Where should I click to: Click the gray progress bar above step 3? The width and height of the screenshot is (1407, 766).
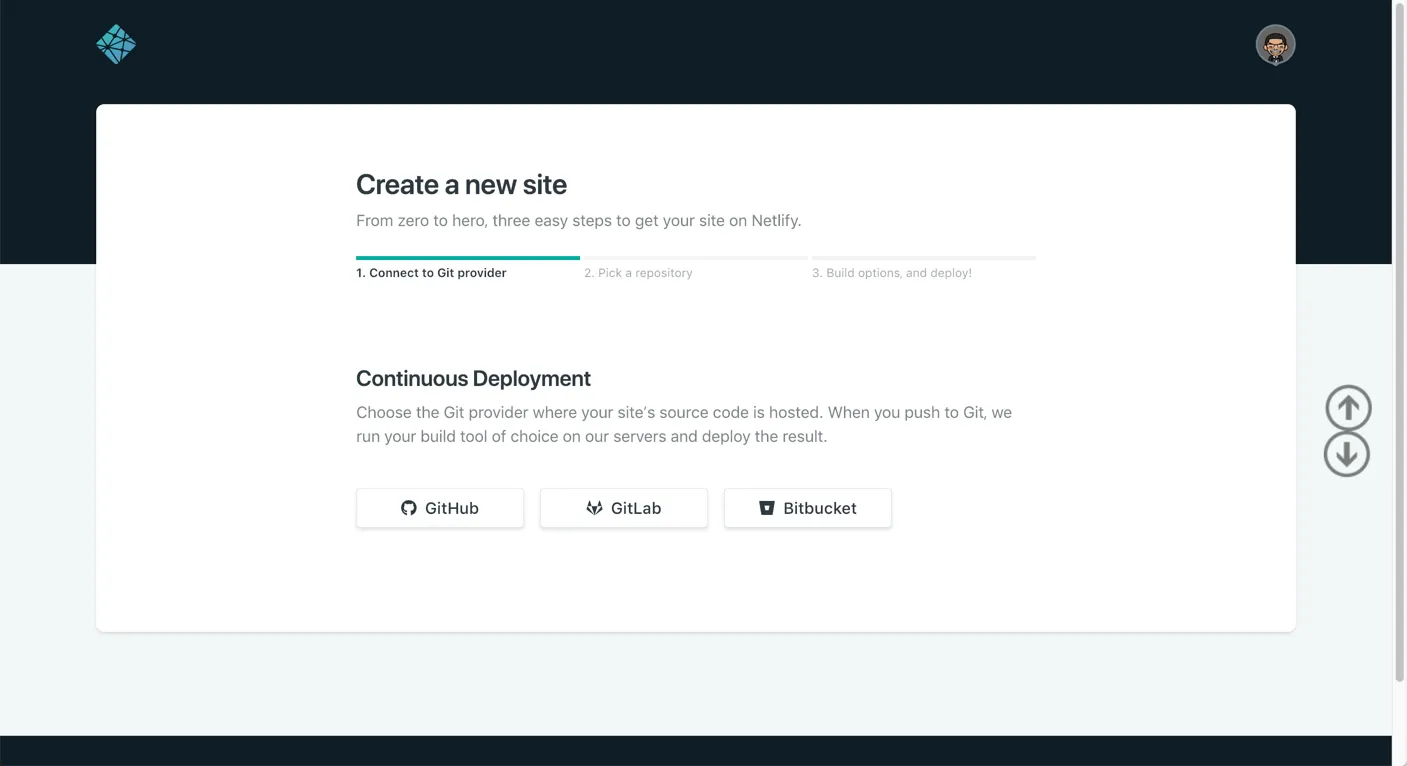923,258
